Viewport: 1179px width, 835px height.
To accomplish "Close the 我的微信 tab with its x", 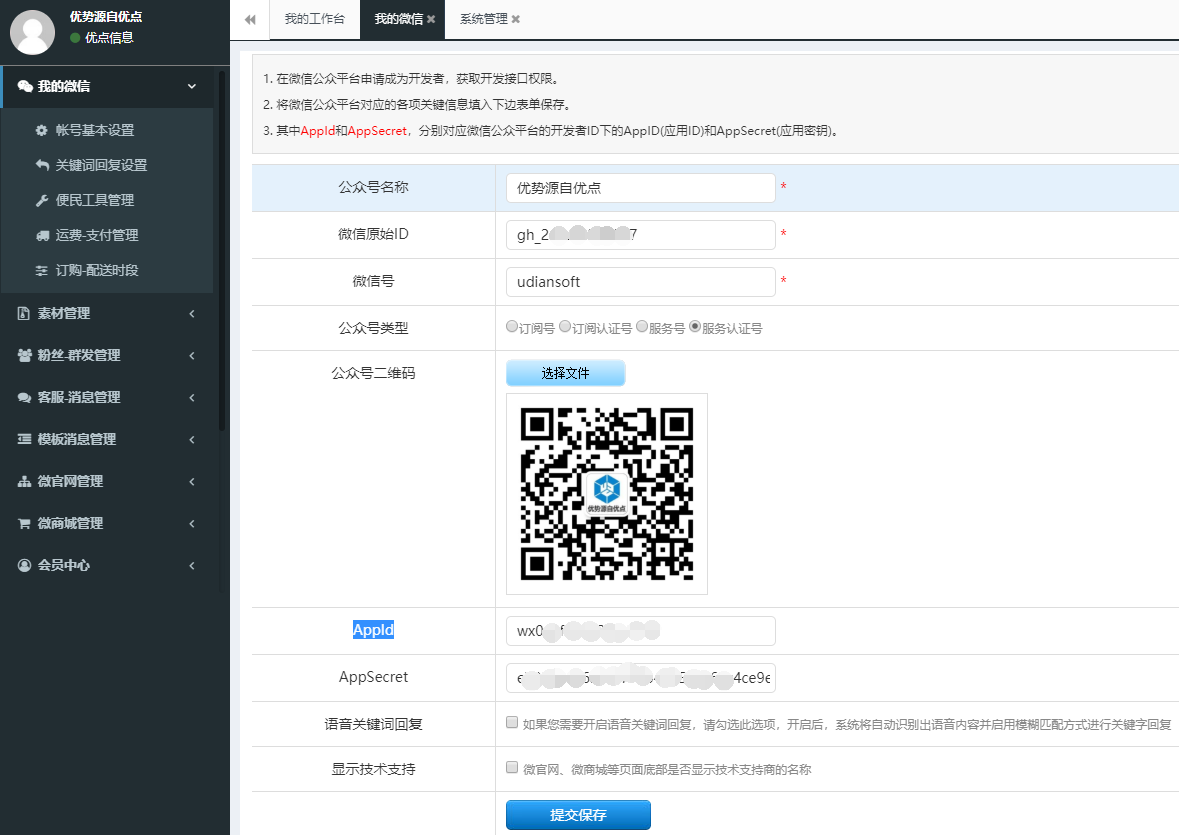I will 431,20.
